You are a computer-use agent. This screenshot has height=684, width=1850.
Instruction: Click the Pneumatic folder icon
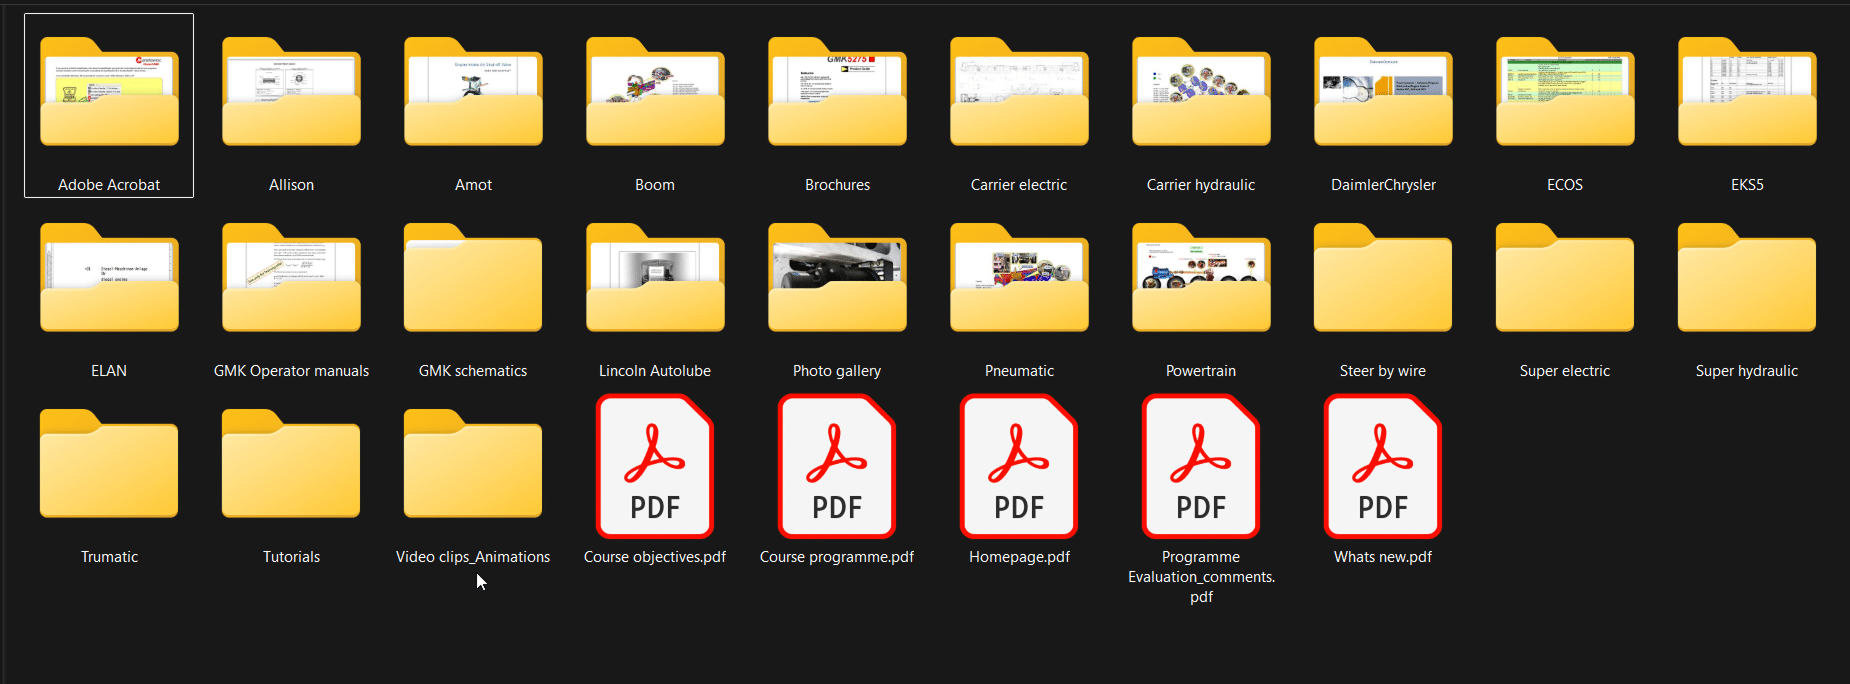coord(1019,278)
